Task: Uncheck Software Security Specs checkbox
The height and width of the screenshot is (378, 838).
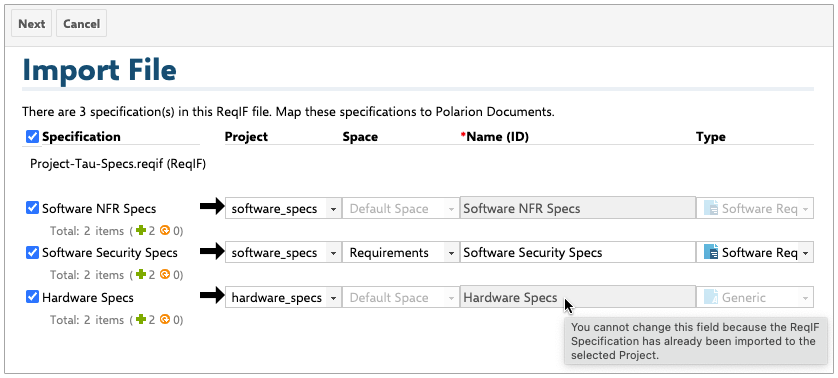Action: [x=33, y=252]
